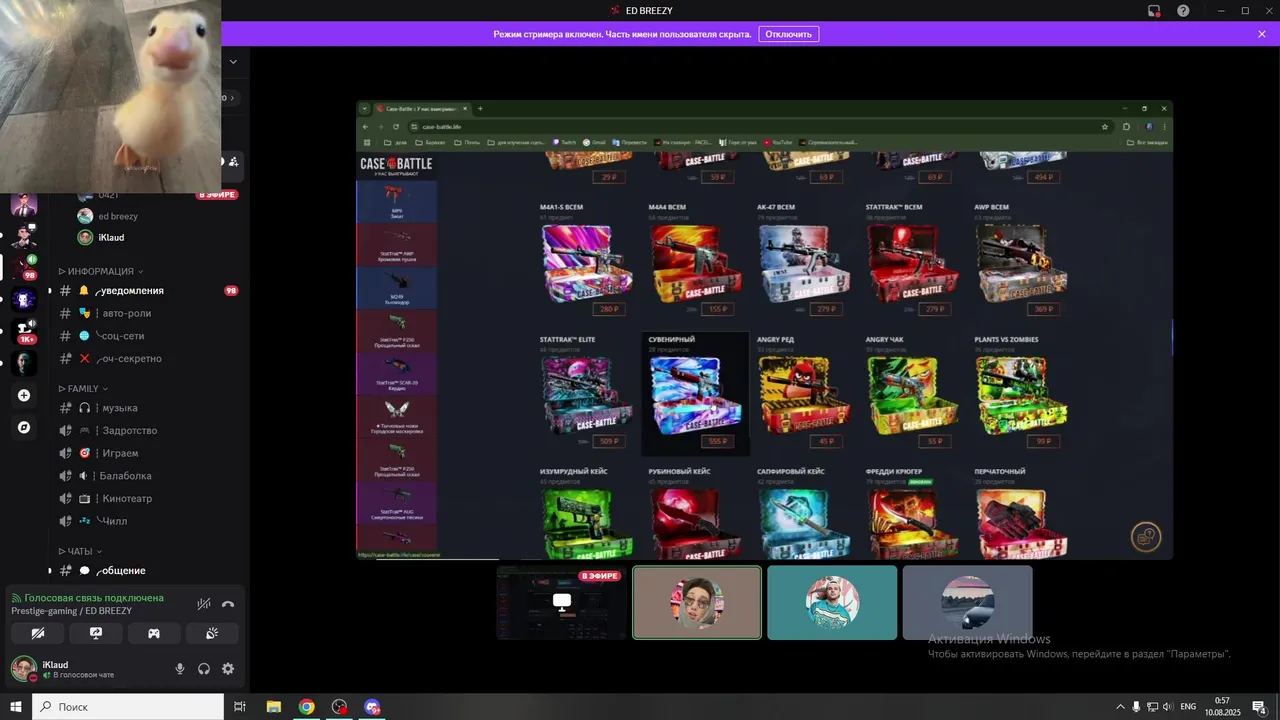Select the server icon with 1K+ badge

[x=24, y=331]
